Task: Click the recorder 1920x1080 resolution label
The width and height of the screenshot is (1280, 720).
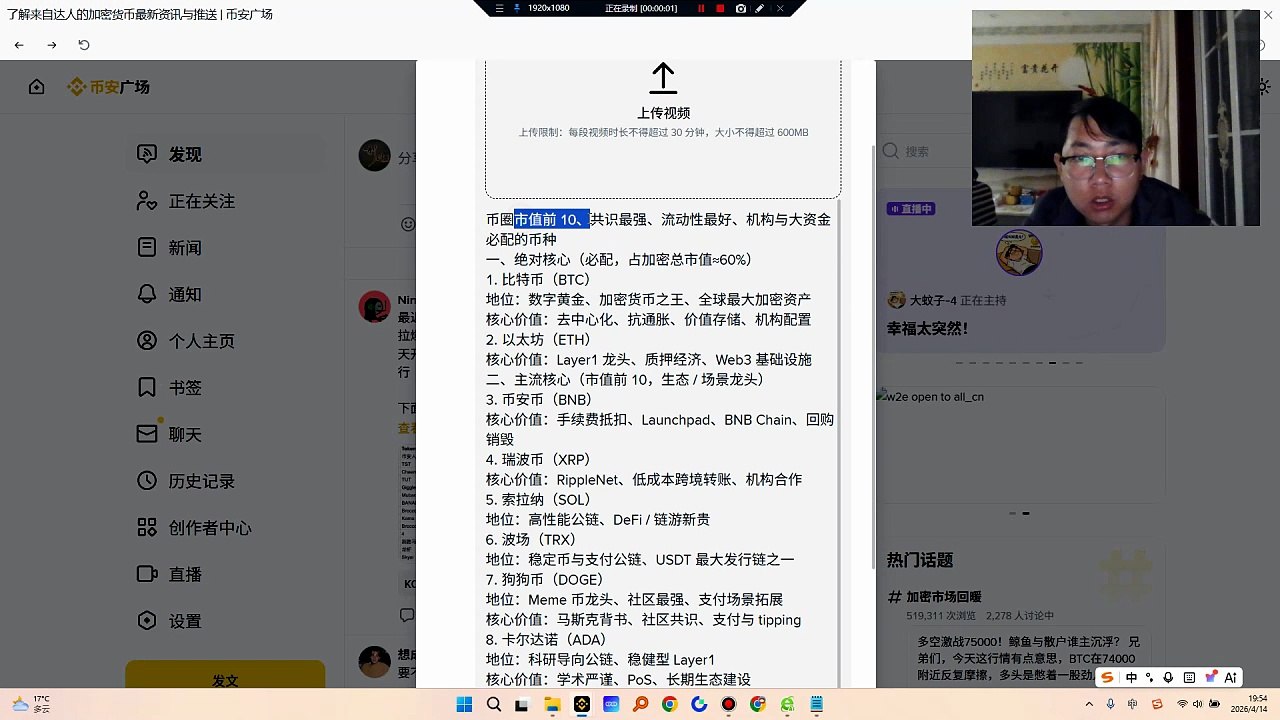Action: click(x=548, y=8)
